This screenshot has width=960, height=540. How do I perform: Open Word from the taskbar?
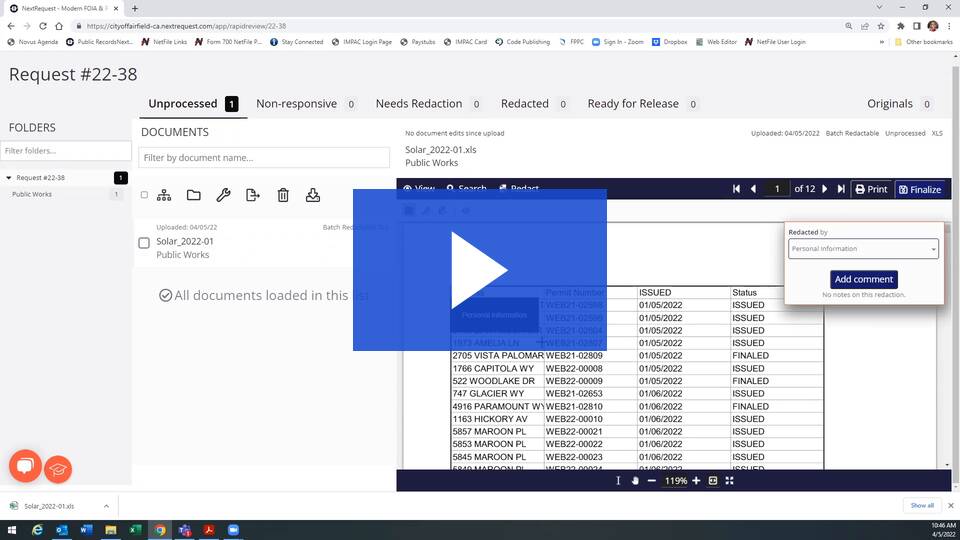(86, 530)
